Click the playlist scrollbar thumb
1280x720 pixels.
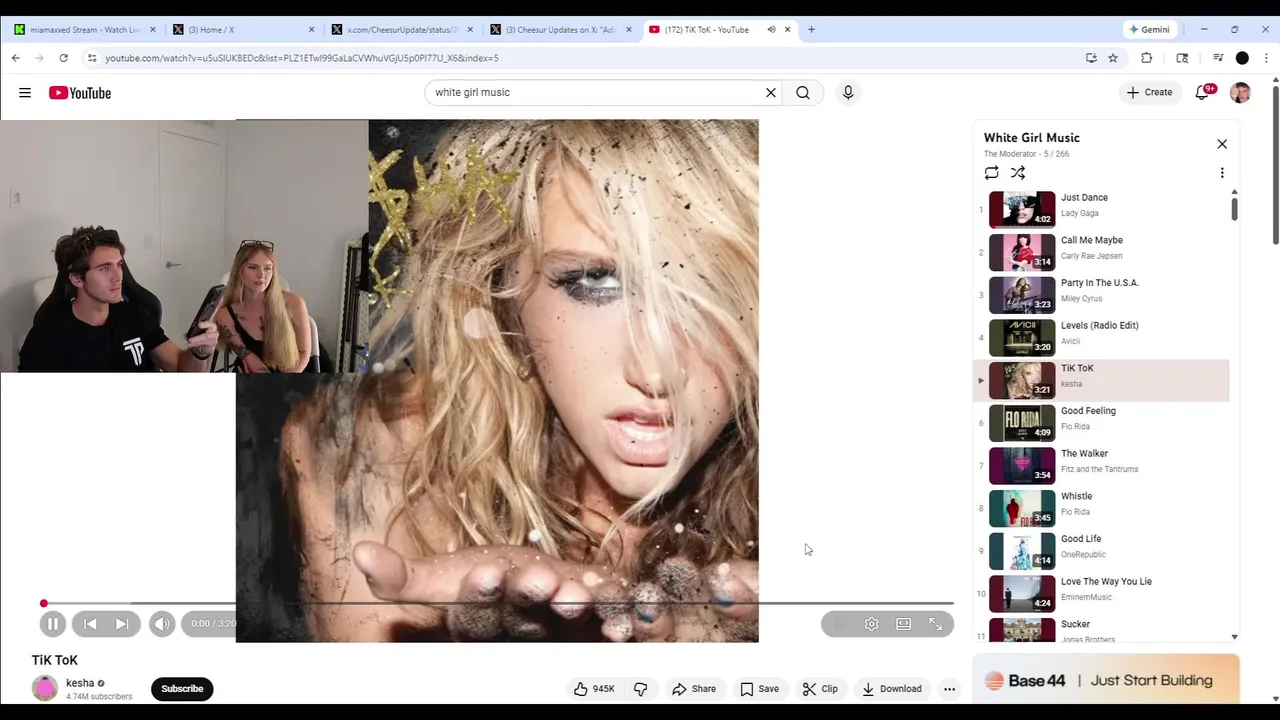(1234, 208)
